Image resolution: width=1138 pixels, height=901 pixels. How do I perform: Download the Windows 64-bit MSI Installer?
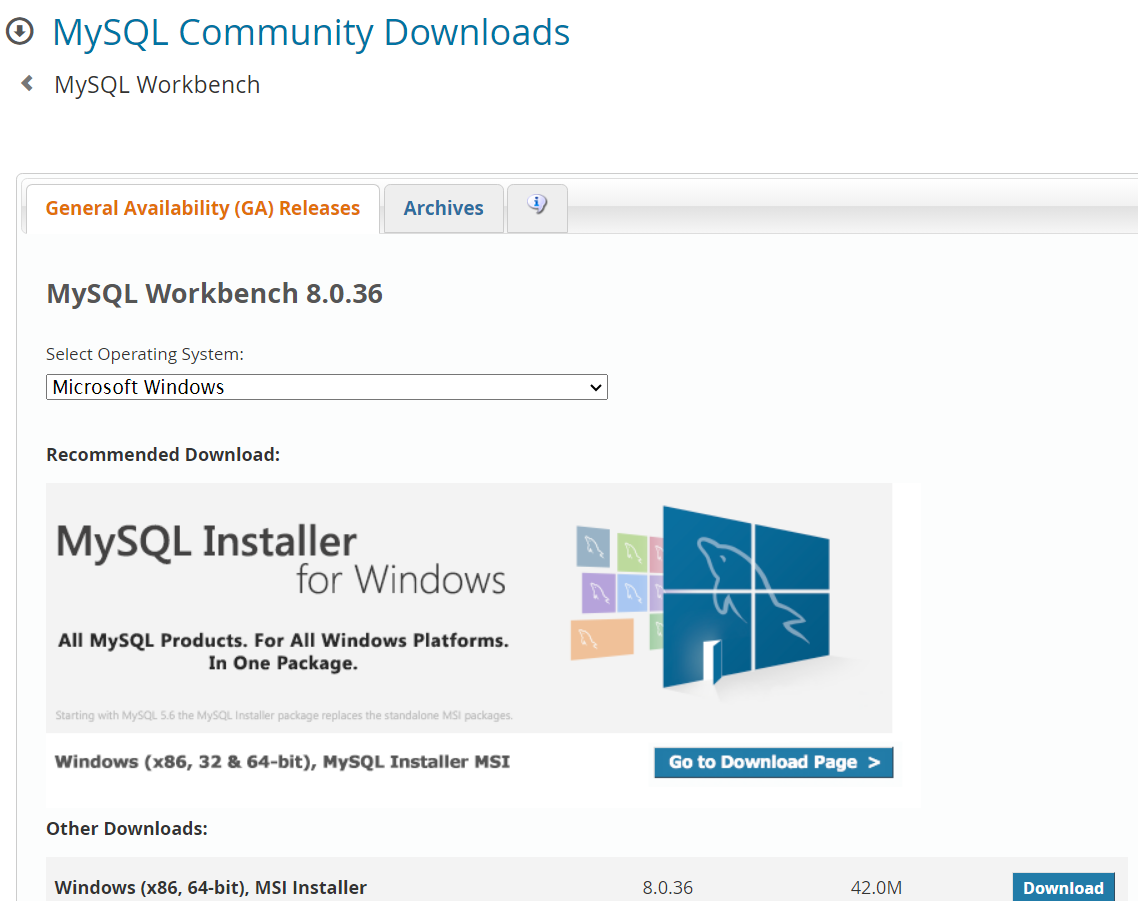pyautogui.click(x=1063, y=887)
